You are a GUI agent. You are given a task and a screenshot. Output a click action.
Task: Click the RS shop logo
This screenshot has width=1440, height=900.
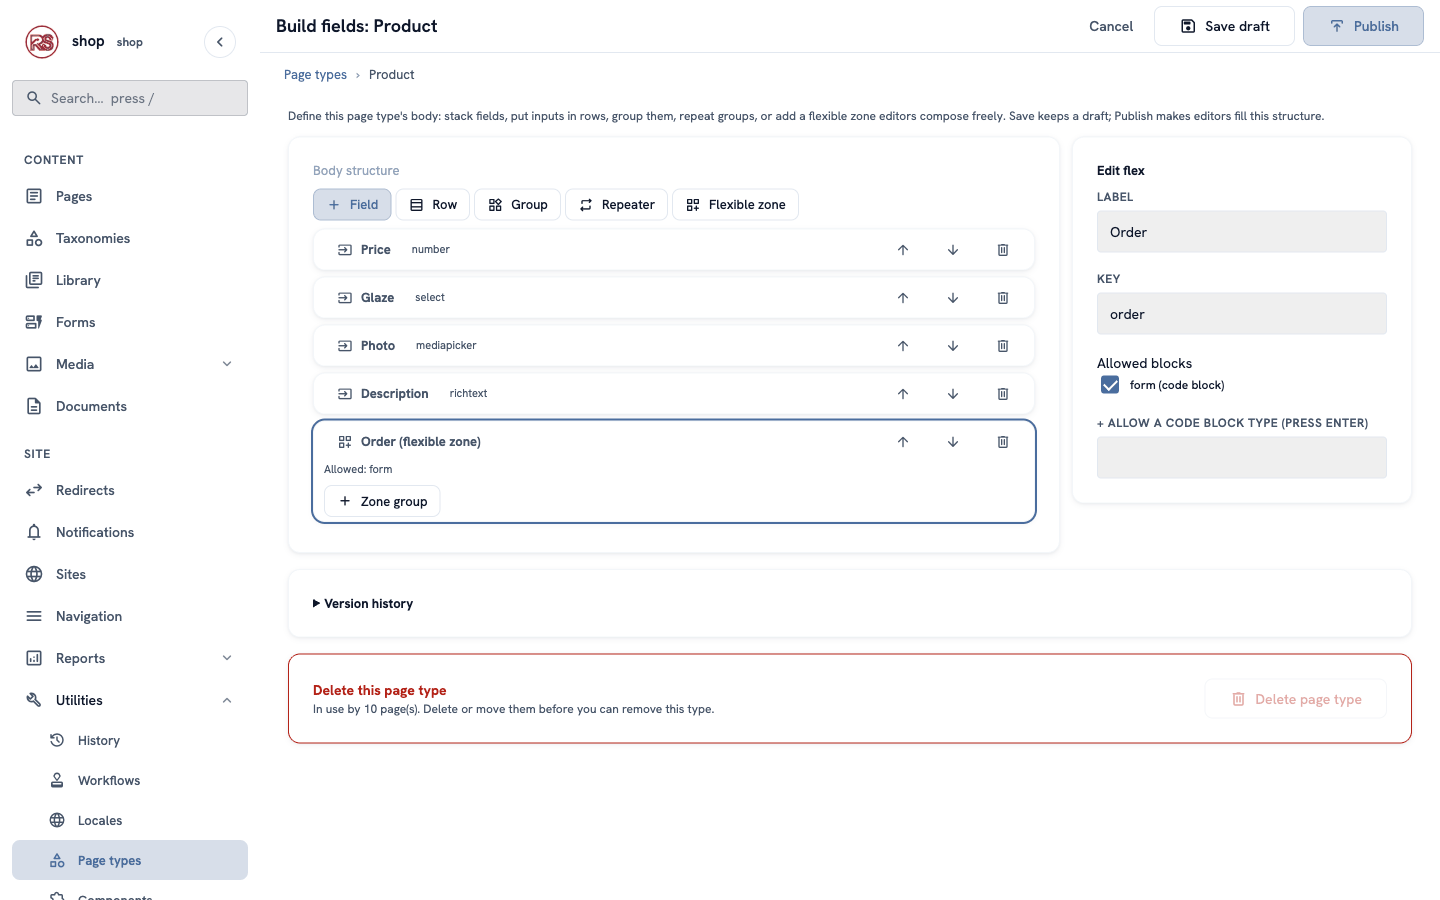click(42, 42)
